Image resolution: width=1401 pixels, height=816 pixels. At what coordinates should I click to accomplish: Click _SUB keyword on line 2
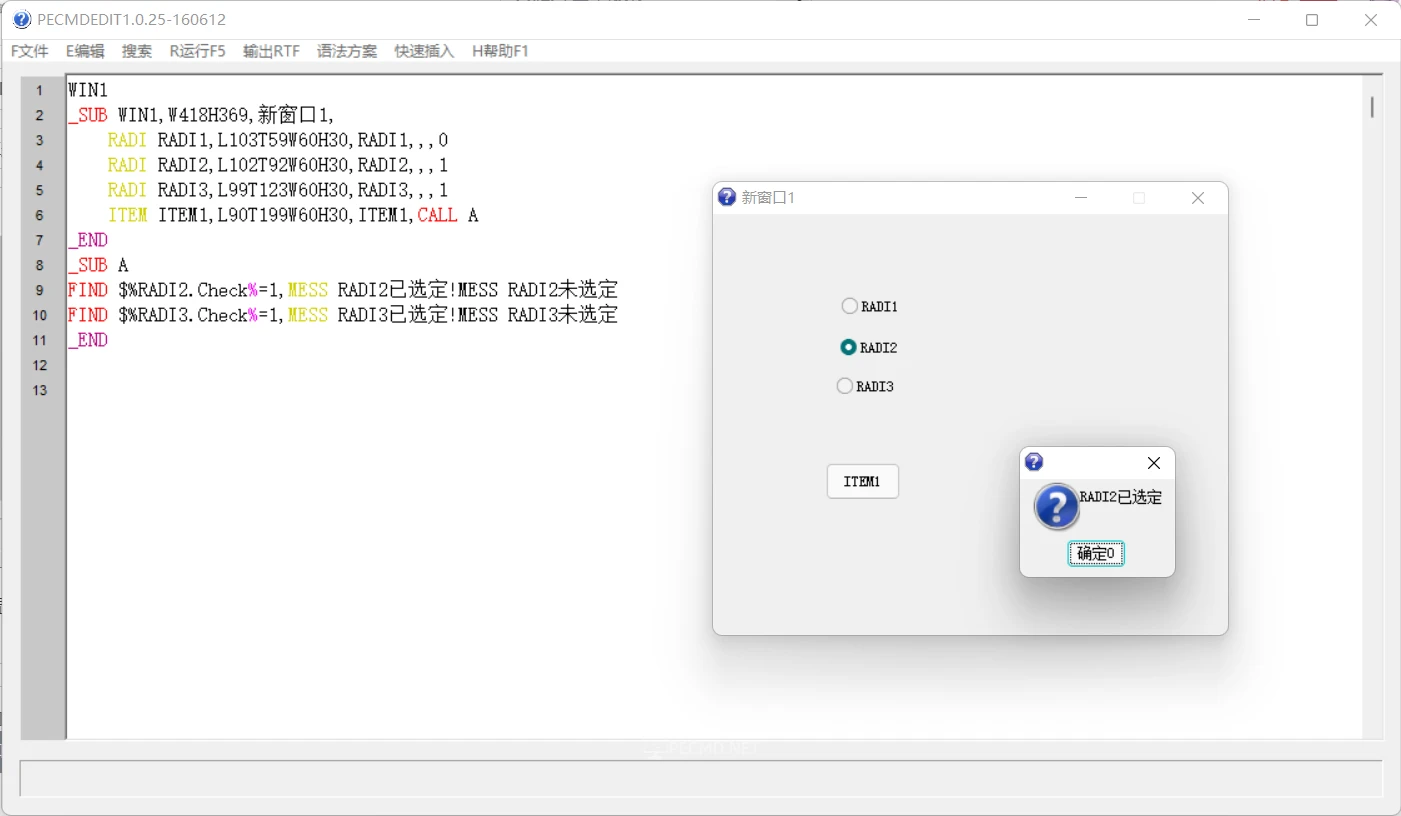coord(88,115)
